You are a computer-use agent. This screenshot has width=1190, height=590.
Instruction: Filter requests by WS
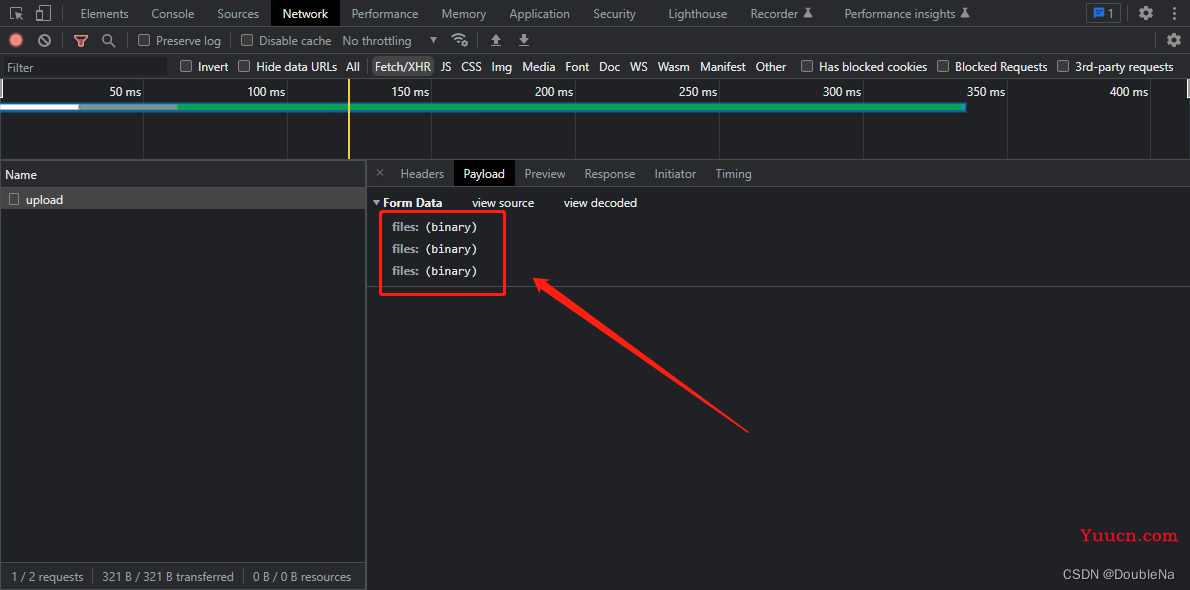pos(639,67)
